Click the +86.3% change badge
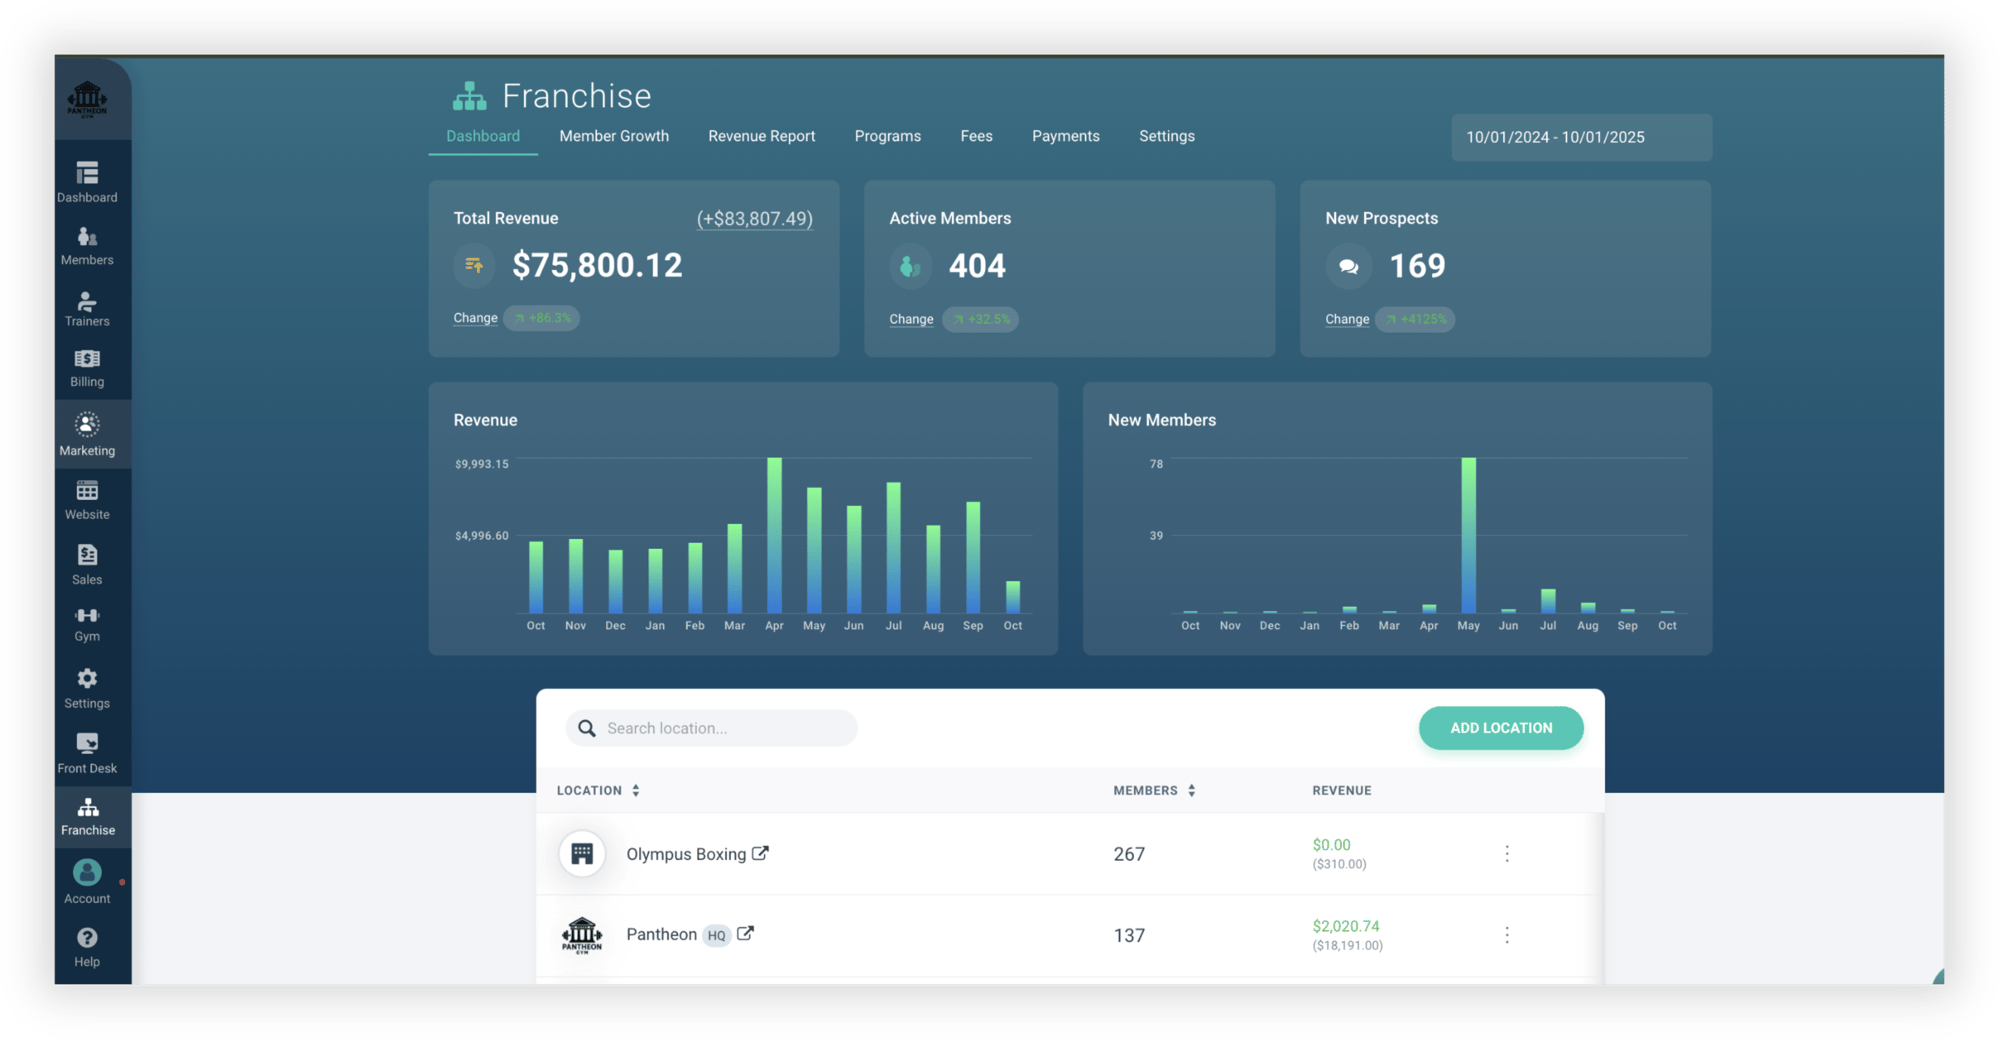Viewport: 2010px width, 1044px height. [542, 318]
